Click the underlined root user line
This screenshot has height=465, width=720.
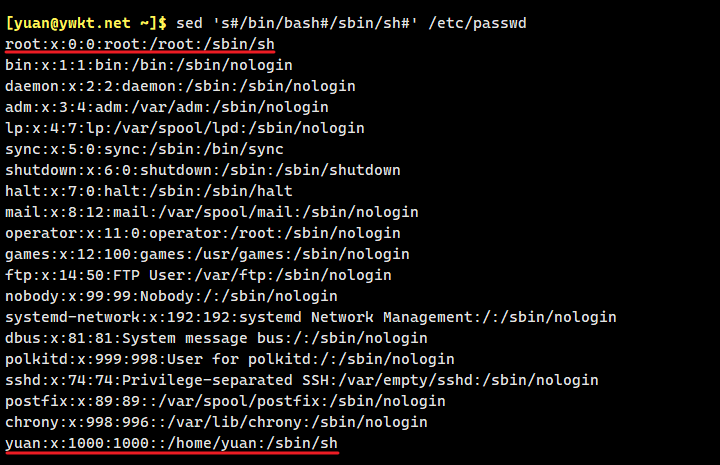(x=139, y=44)
